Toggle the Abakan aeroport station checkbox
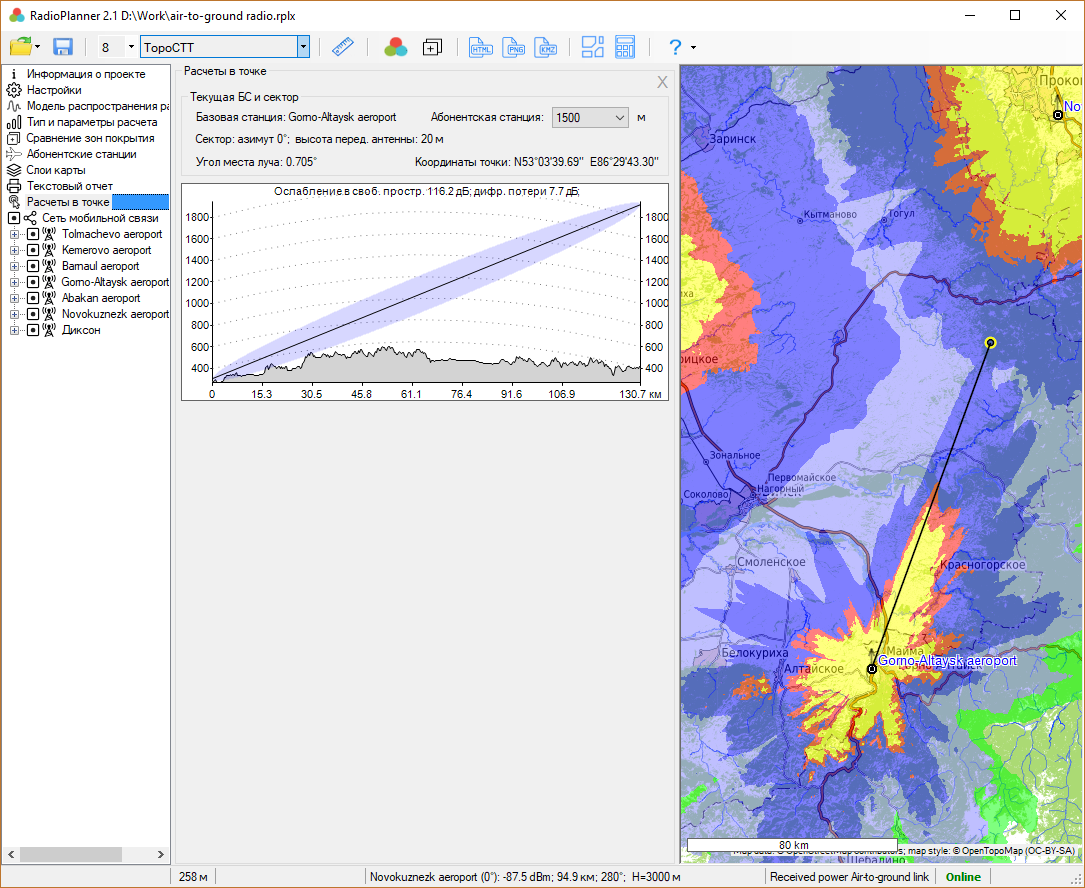 tap(33, 298)
